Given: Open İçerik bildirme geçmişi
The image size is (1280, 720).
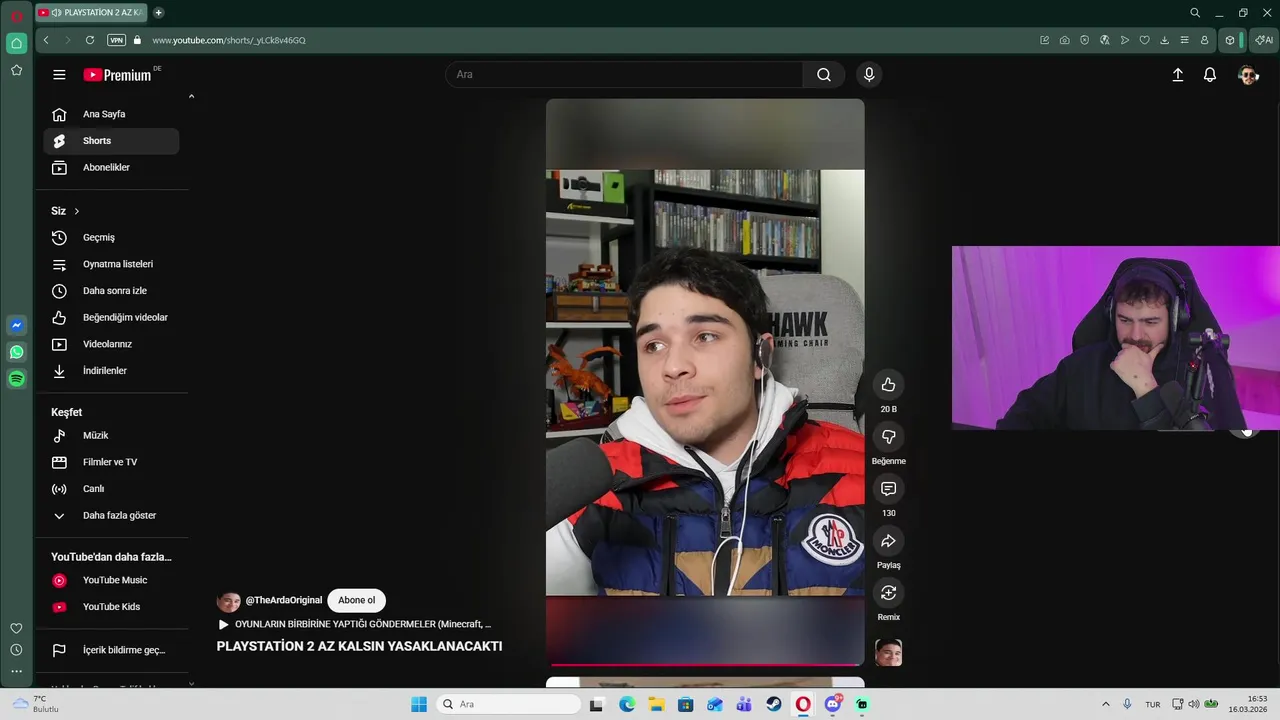Looking at the screenshot, I should [x=111, y=650].
